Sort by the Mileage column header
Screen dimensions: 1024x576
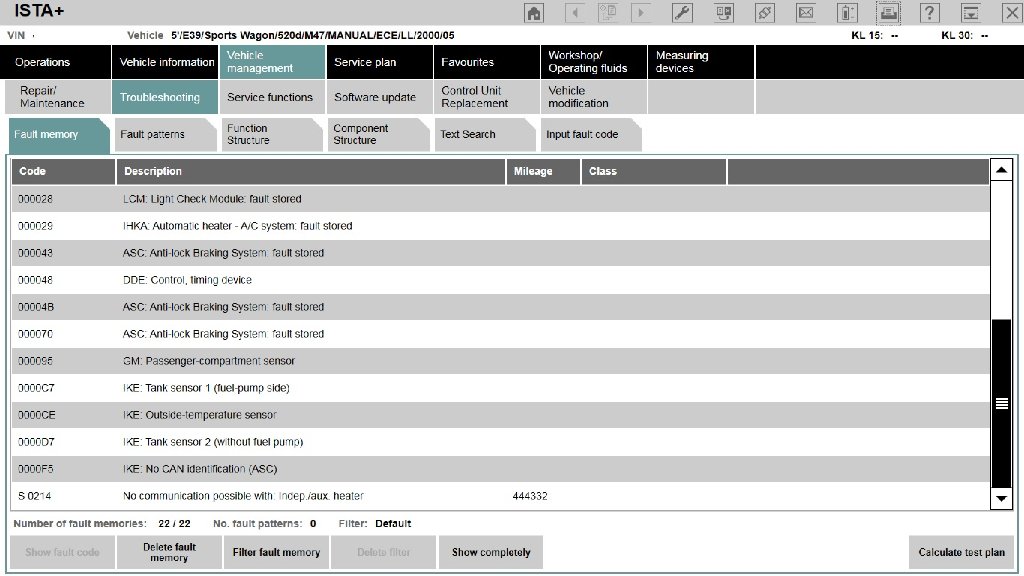pyautogui.click(x=543, y=171)
